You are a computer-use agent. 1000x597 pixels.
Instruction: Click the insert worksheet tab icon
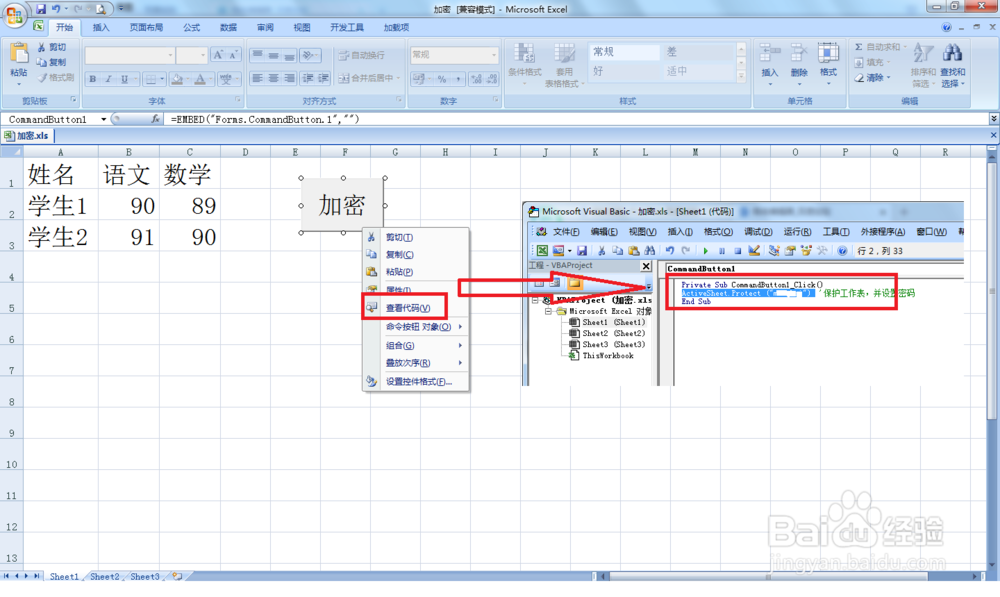click(x=177, y=577)
